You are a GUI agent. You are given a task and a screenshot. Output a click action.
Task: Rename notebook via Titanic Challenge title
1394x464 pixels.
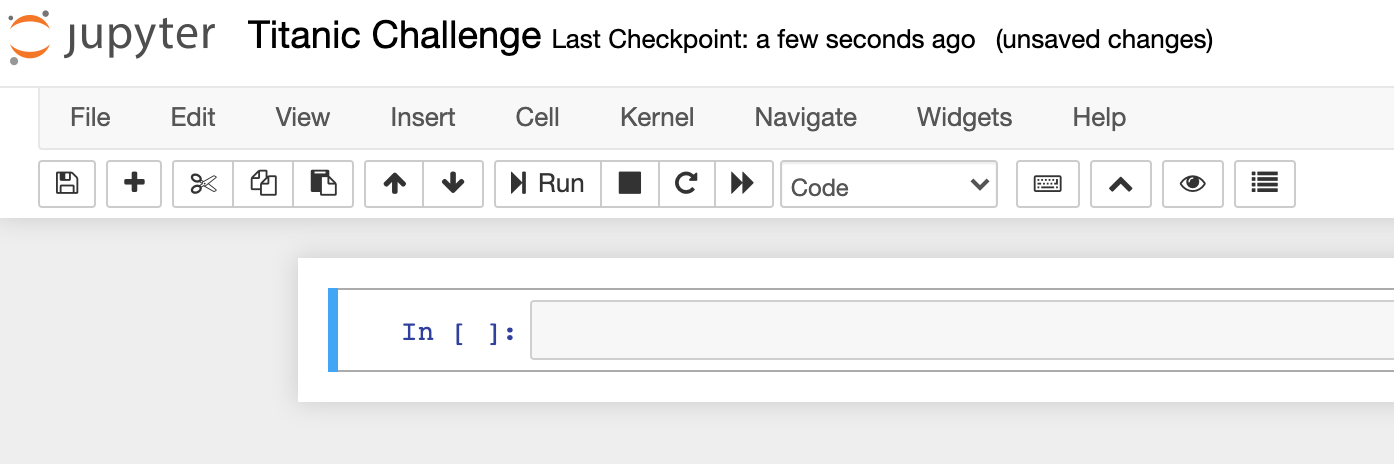[x=394, y=37]
